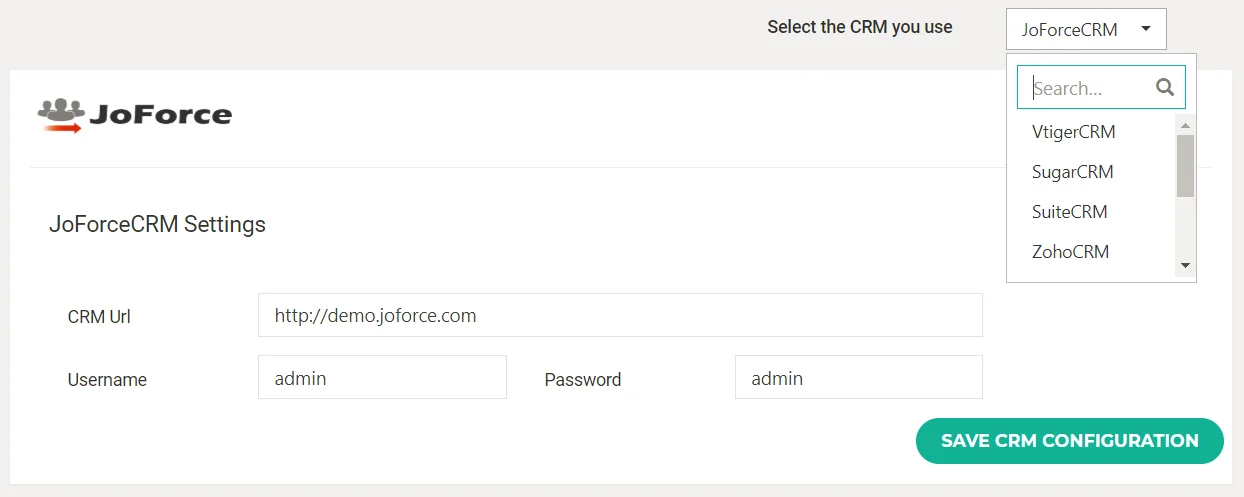The width and height of the screenshot is (1244, 497).
Task: Click the dropdown list scroll-down arrow
Action: click(1185, 265)
